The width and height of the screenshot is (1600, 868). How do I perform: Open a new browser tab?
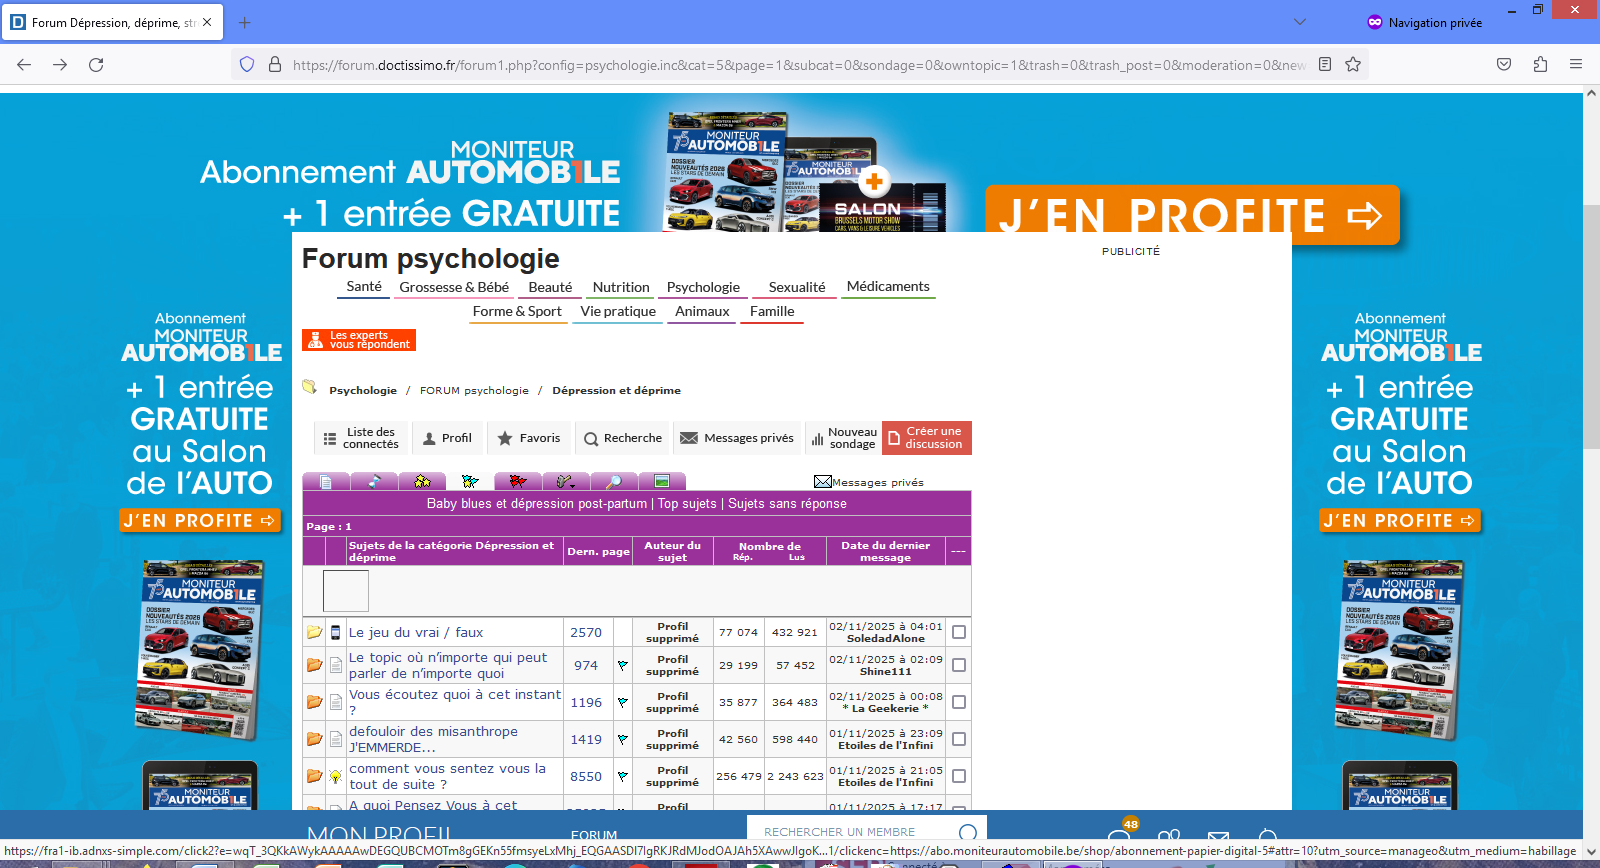(x=245, y=22)
